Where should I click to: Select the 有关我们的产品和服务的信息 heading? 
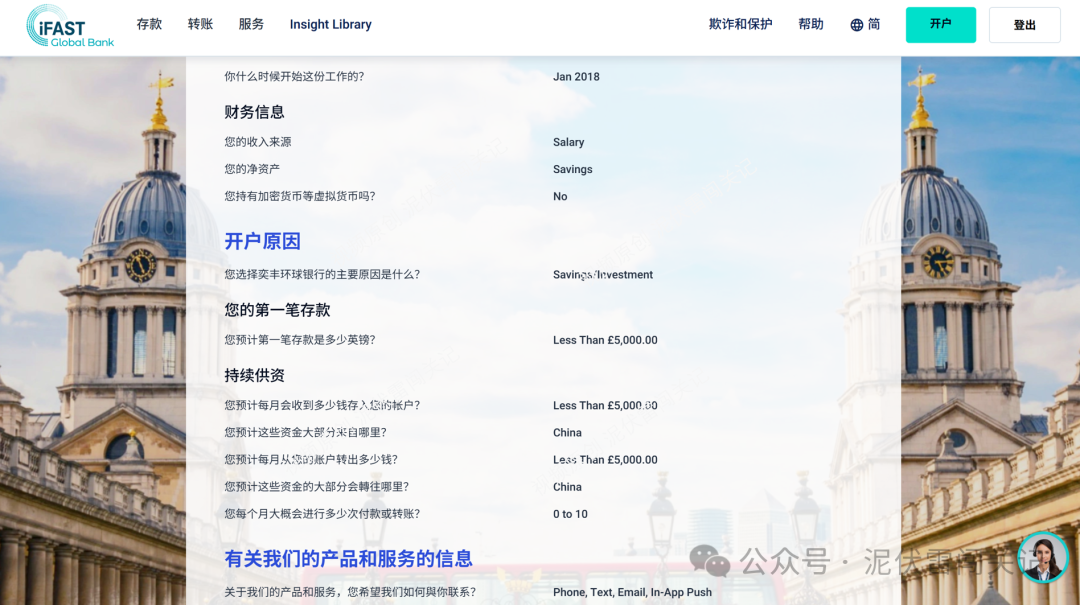click(349, 559)
